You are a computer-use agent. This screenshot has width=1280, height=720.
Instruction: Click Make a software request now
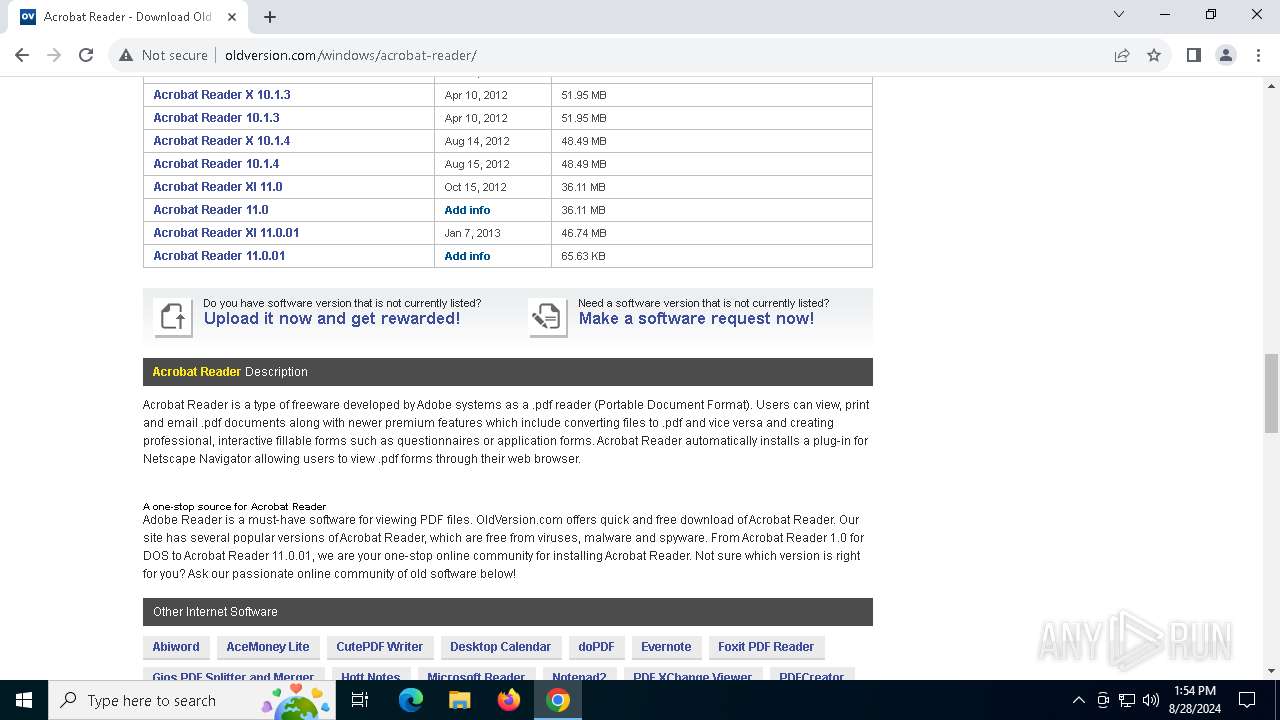(696, 319)
